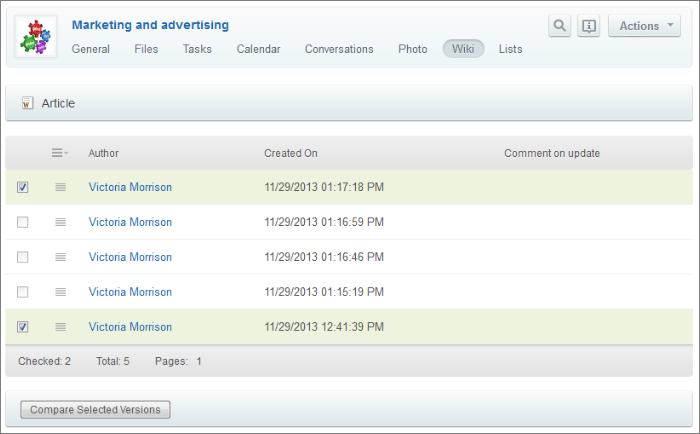Open row menu for 01:16:59 PM version
This screenshot has width=700, height=434.
click(x=60, y=222)
